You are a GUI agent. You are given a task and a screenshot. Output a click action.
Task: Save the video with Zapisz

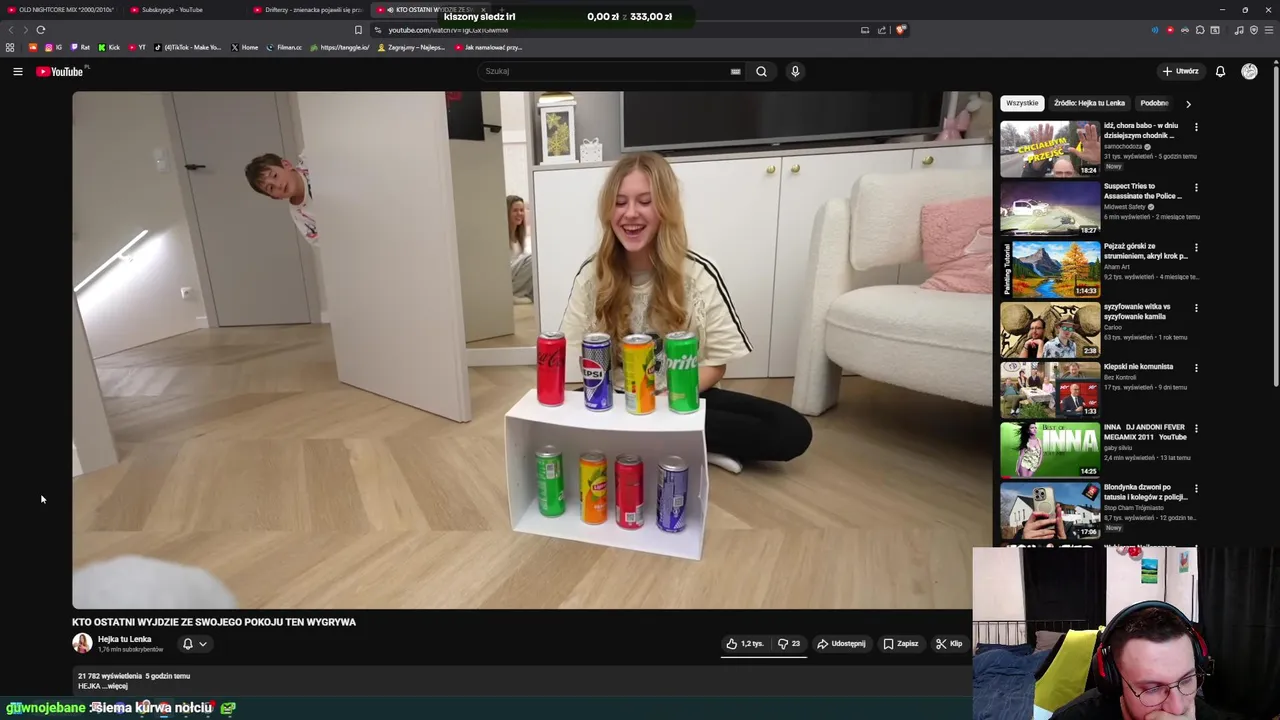coord(900,644)
